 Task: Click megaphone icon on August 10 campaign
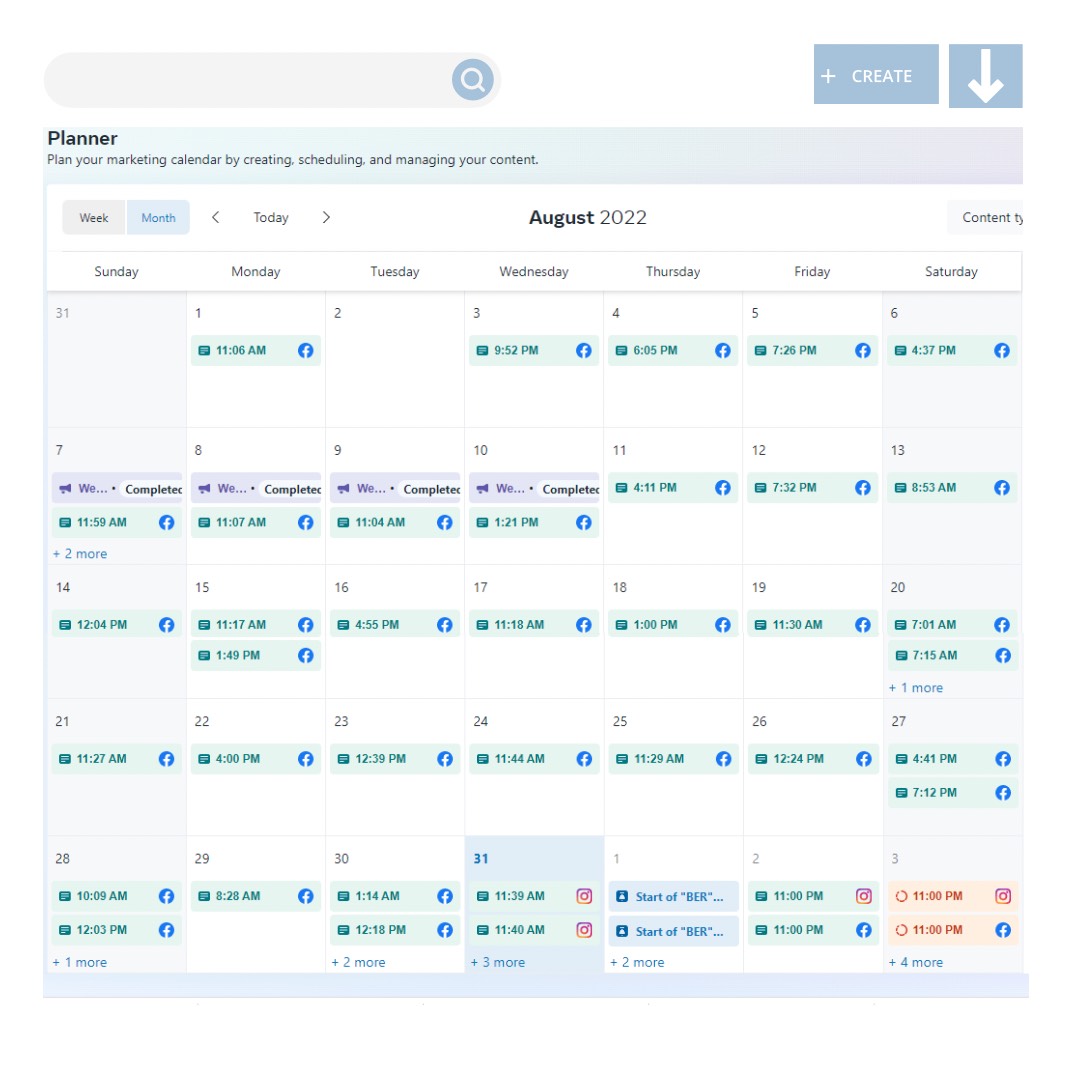[483, 488]
